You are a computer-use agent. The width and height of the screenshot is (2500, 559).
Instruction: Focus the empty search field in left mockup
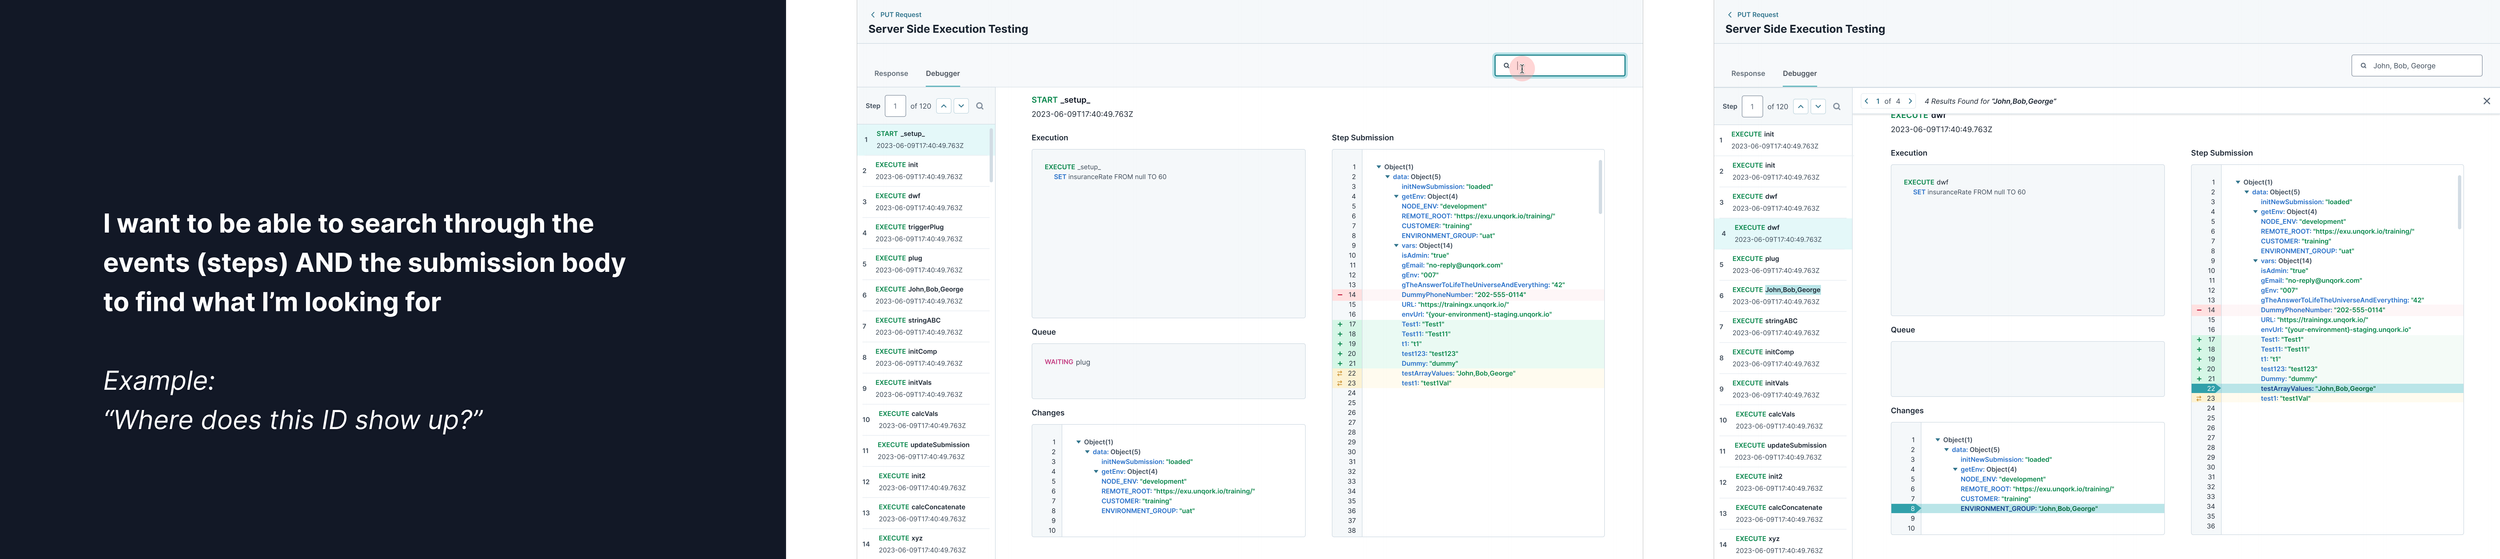coord(1559,66)
